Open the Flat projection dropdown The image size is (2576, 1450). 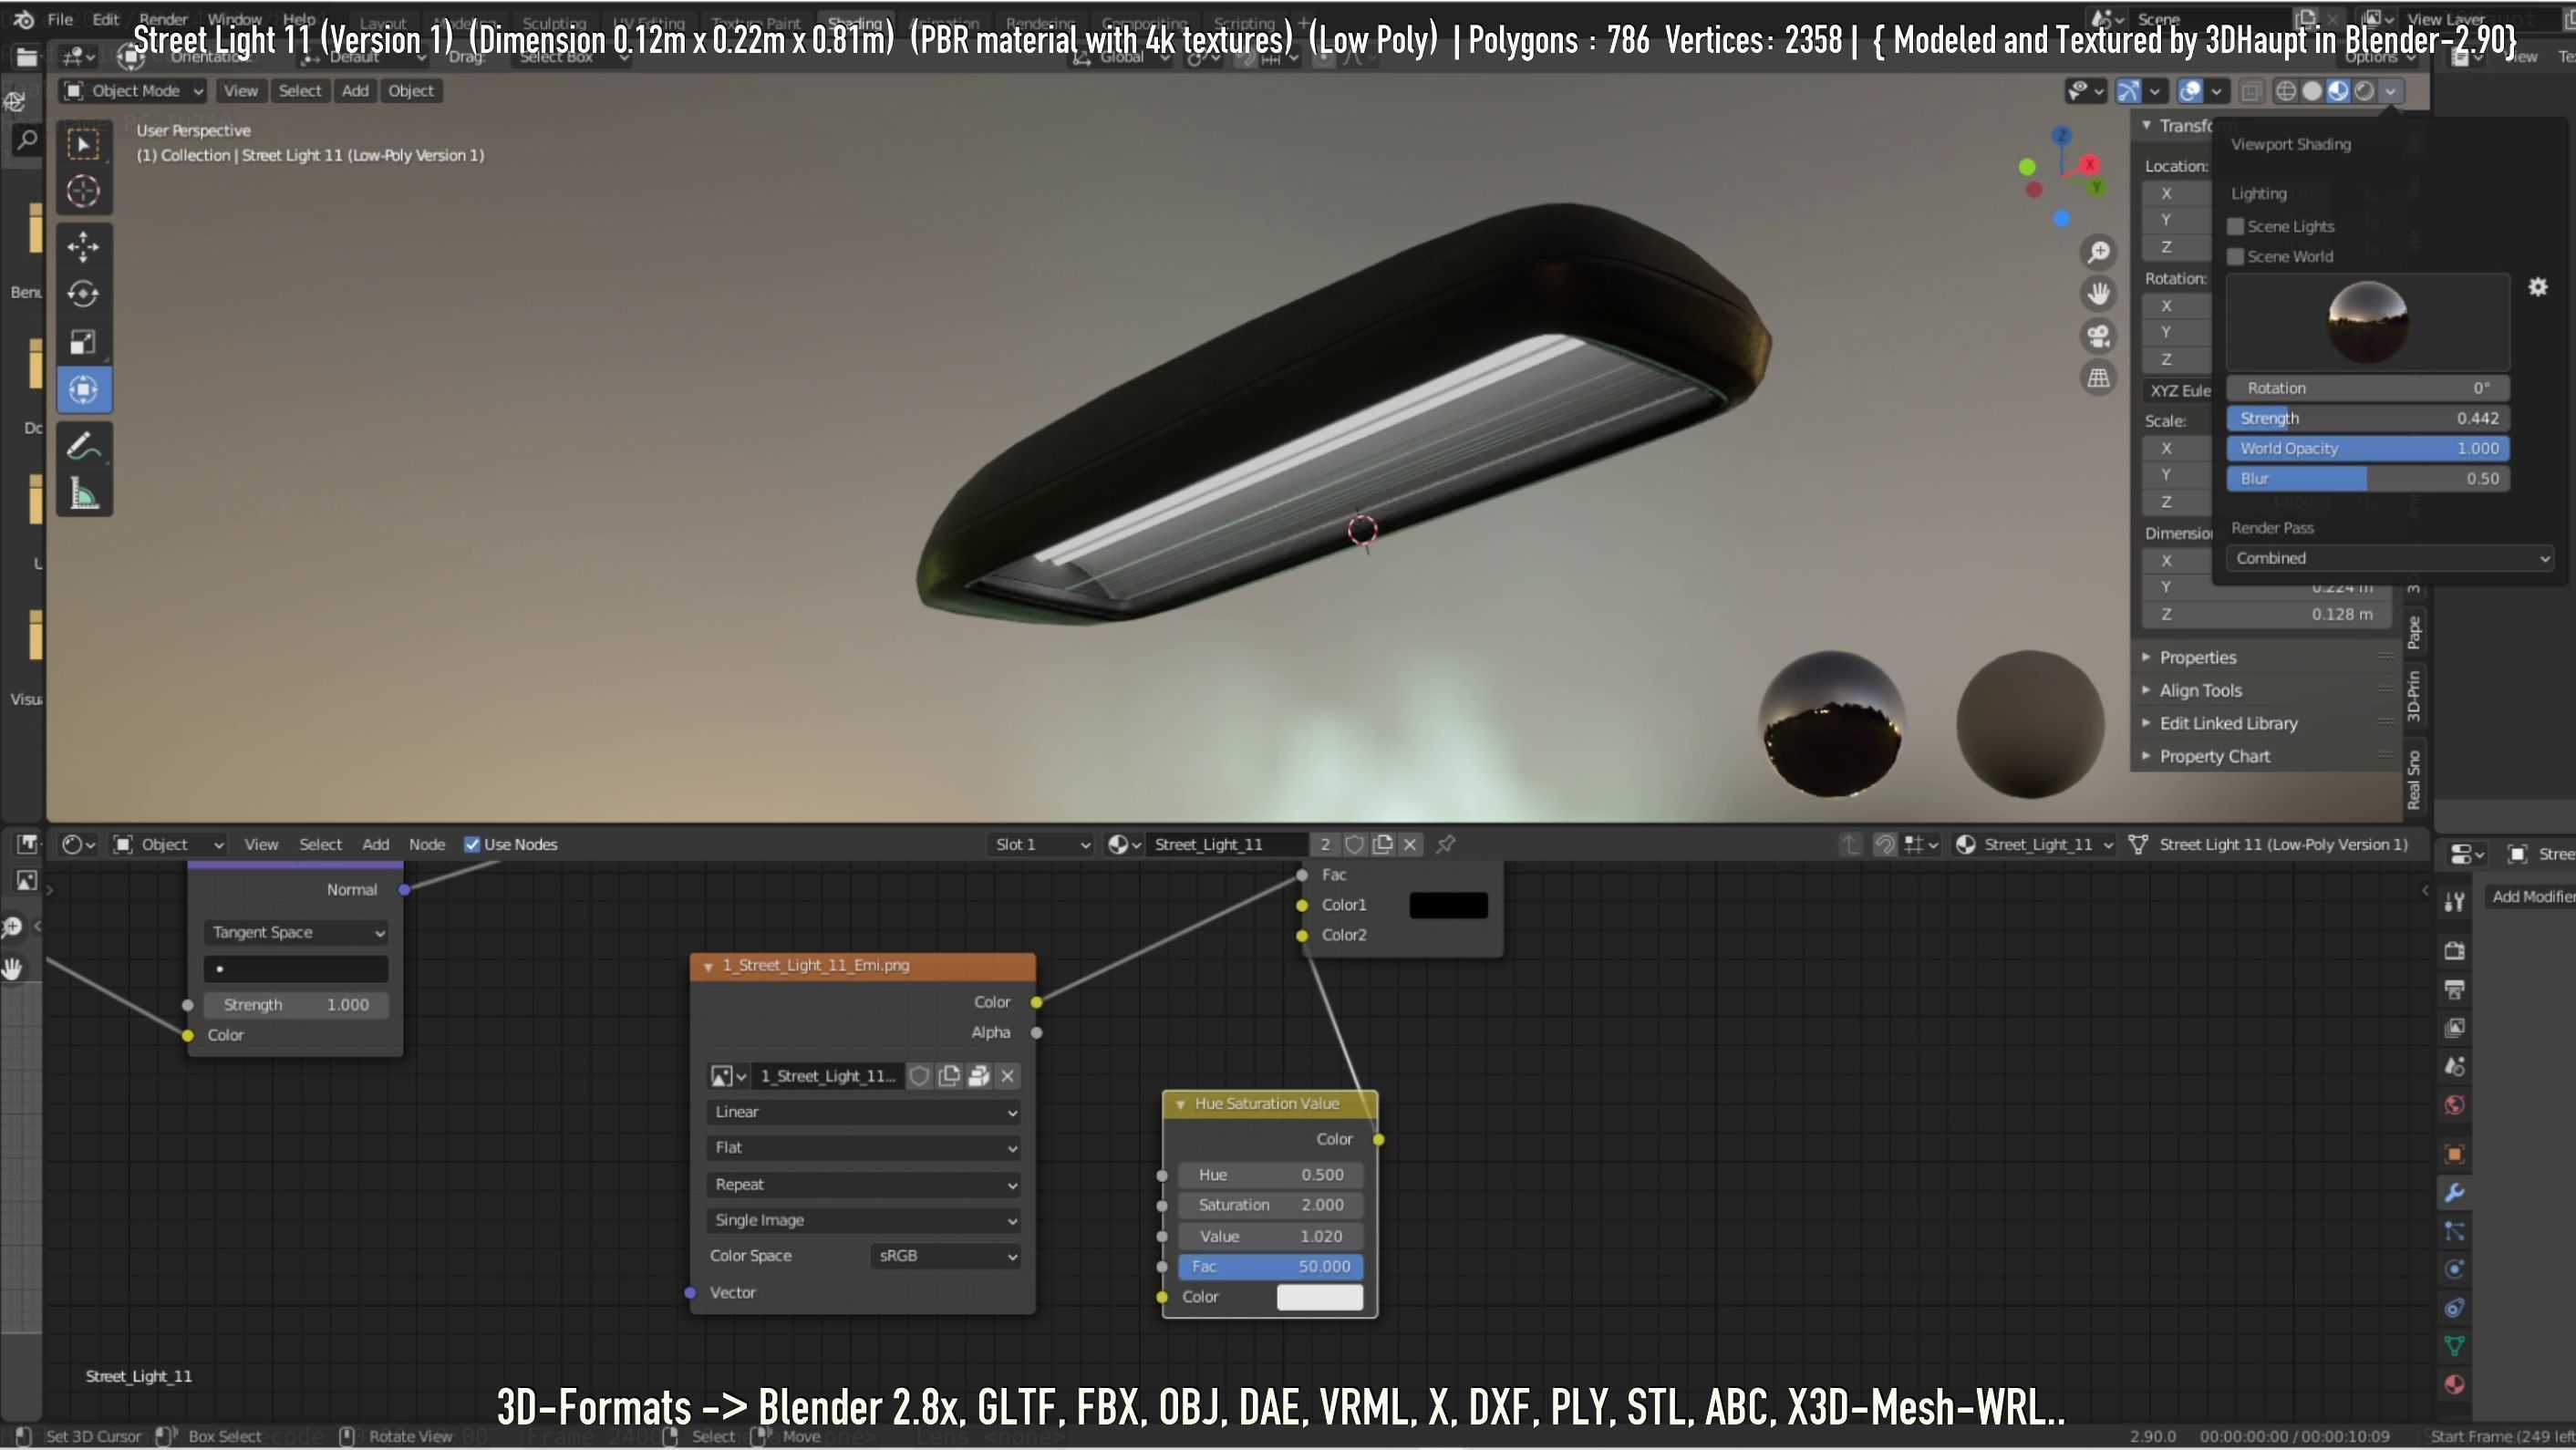point(864,1148)
